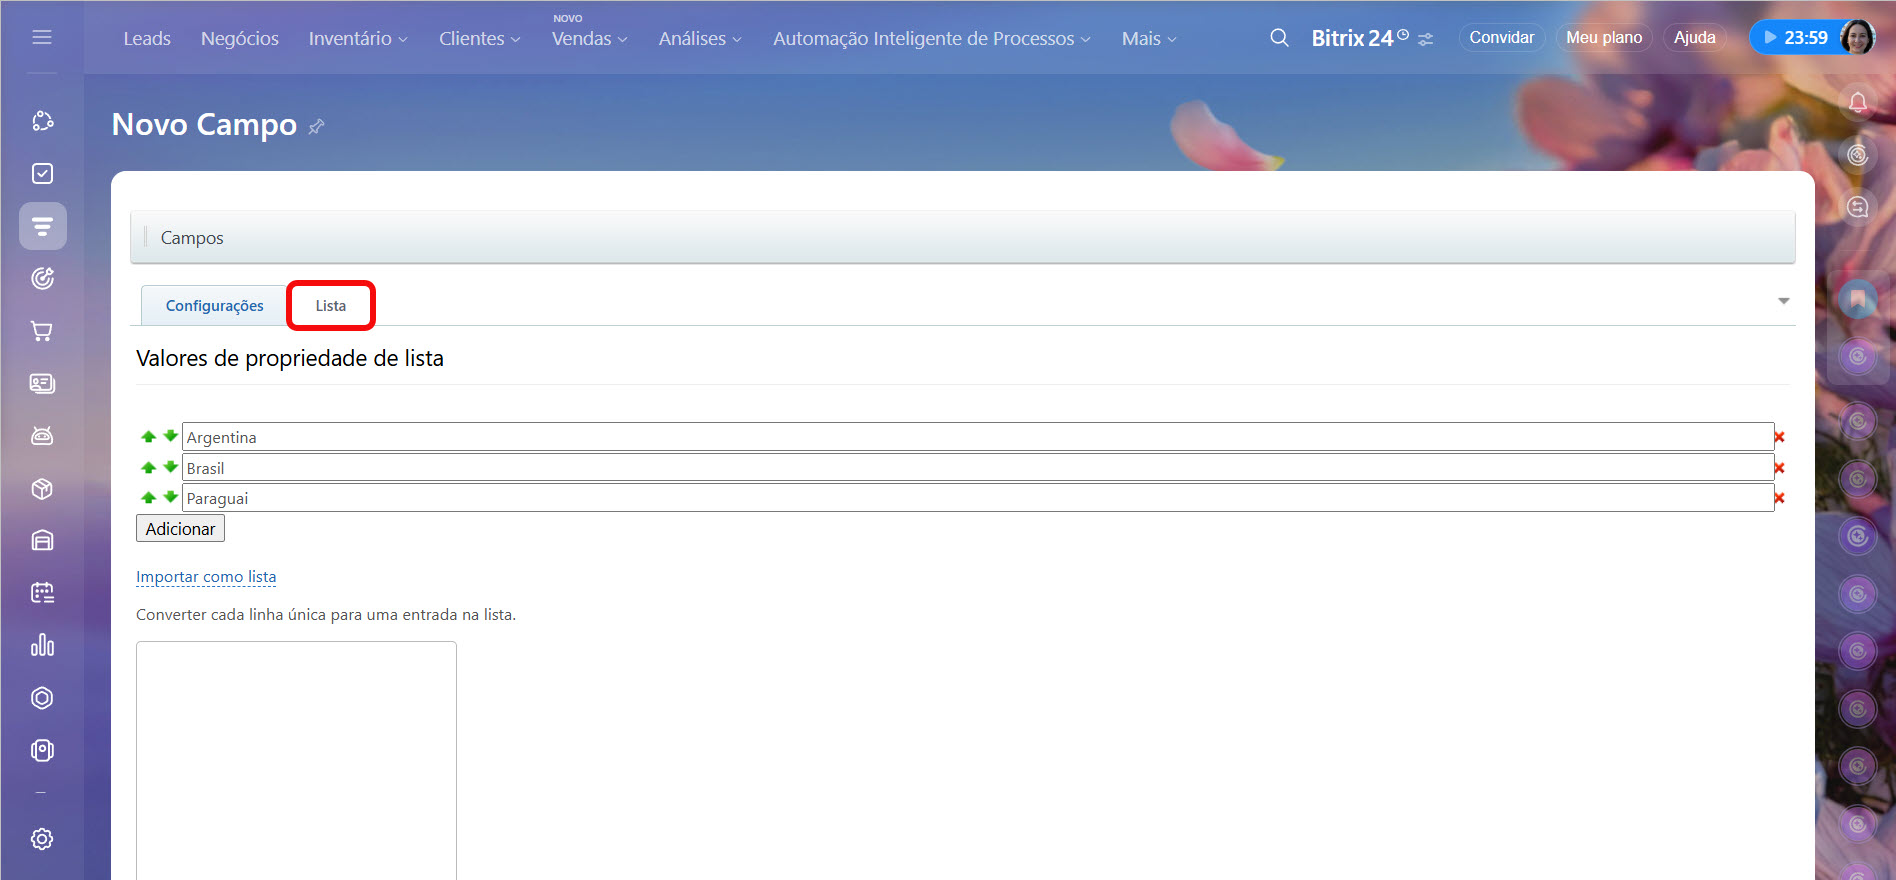
Task: Toggle the hamburger menu sidebar
Action: click(42, 38)
